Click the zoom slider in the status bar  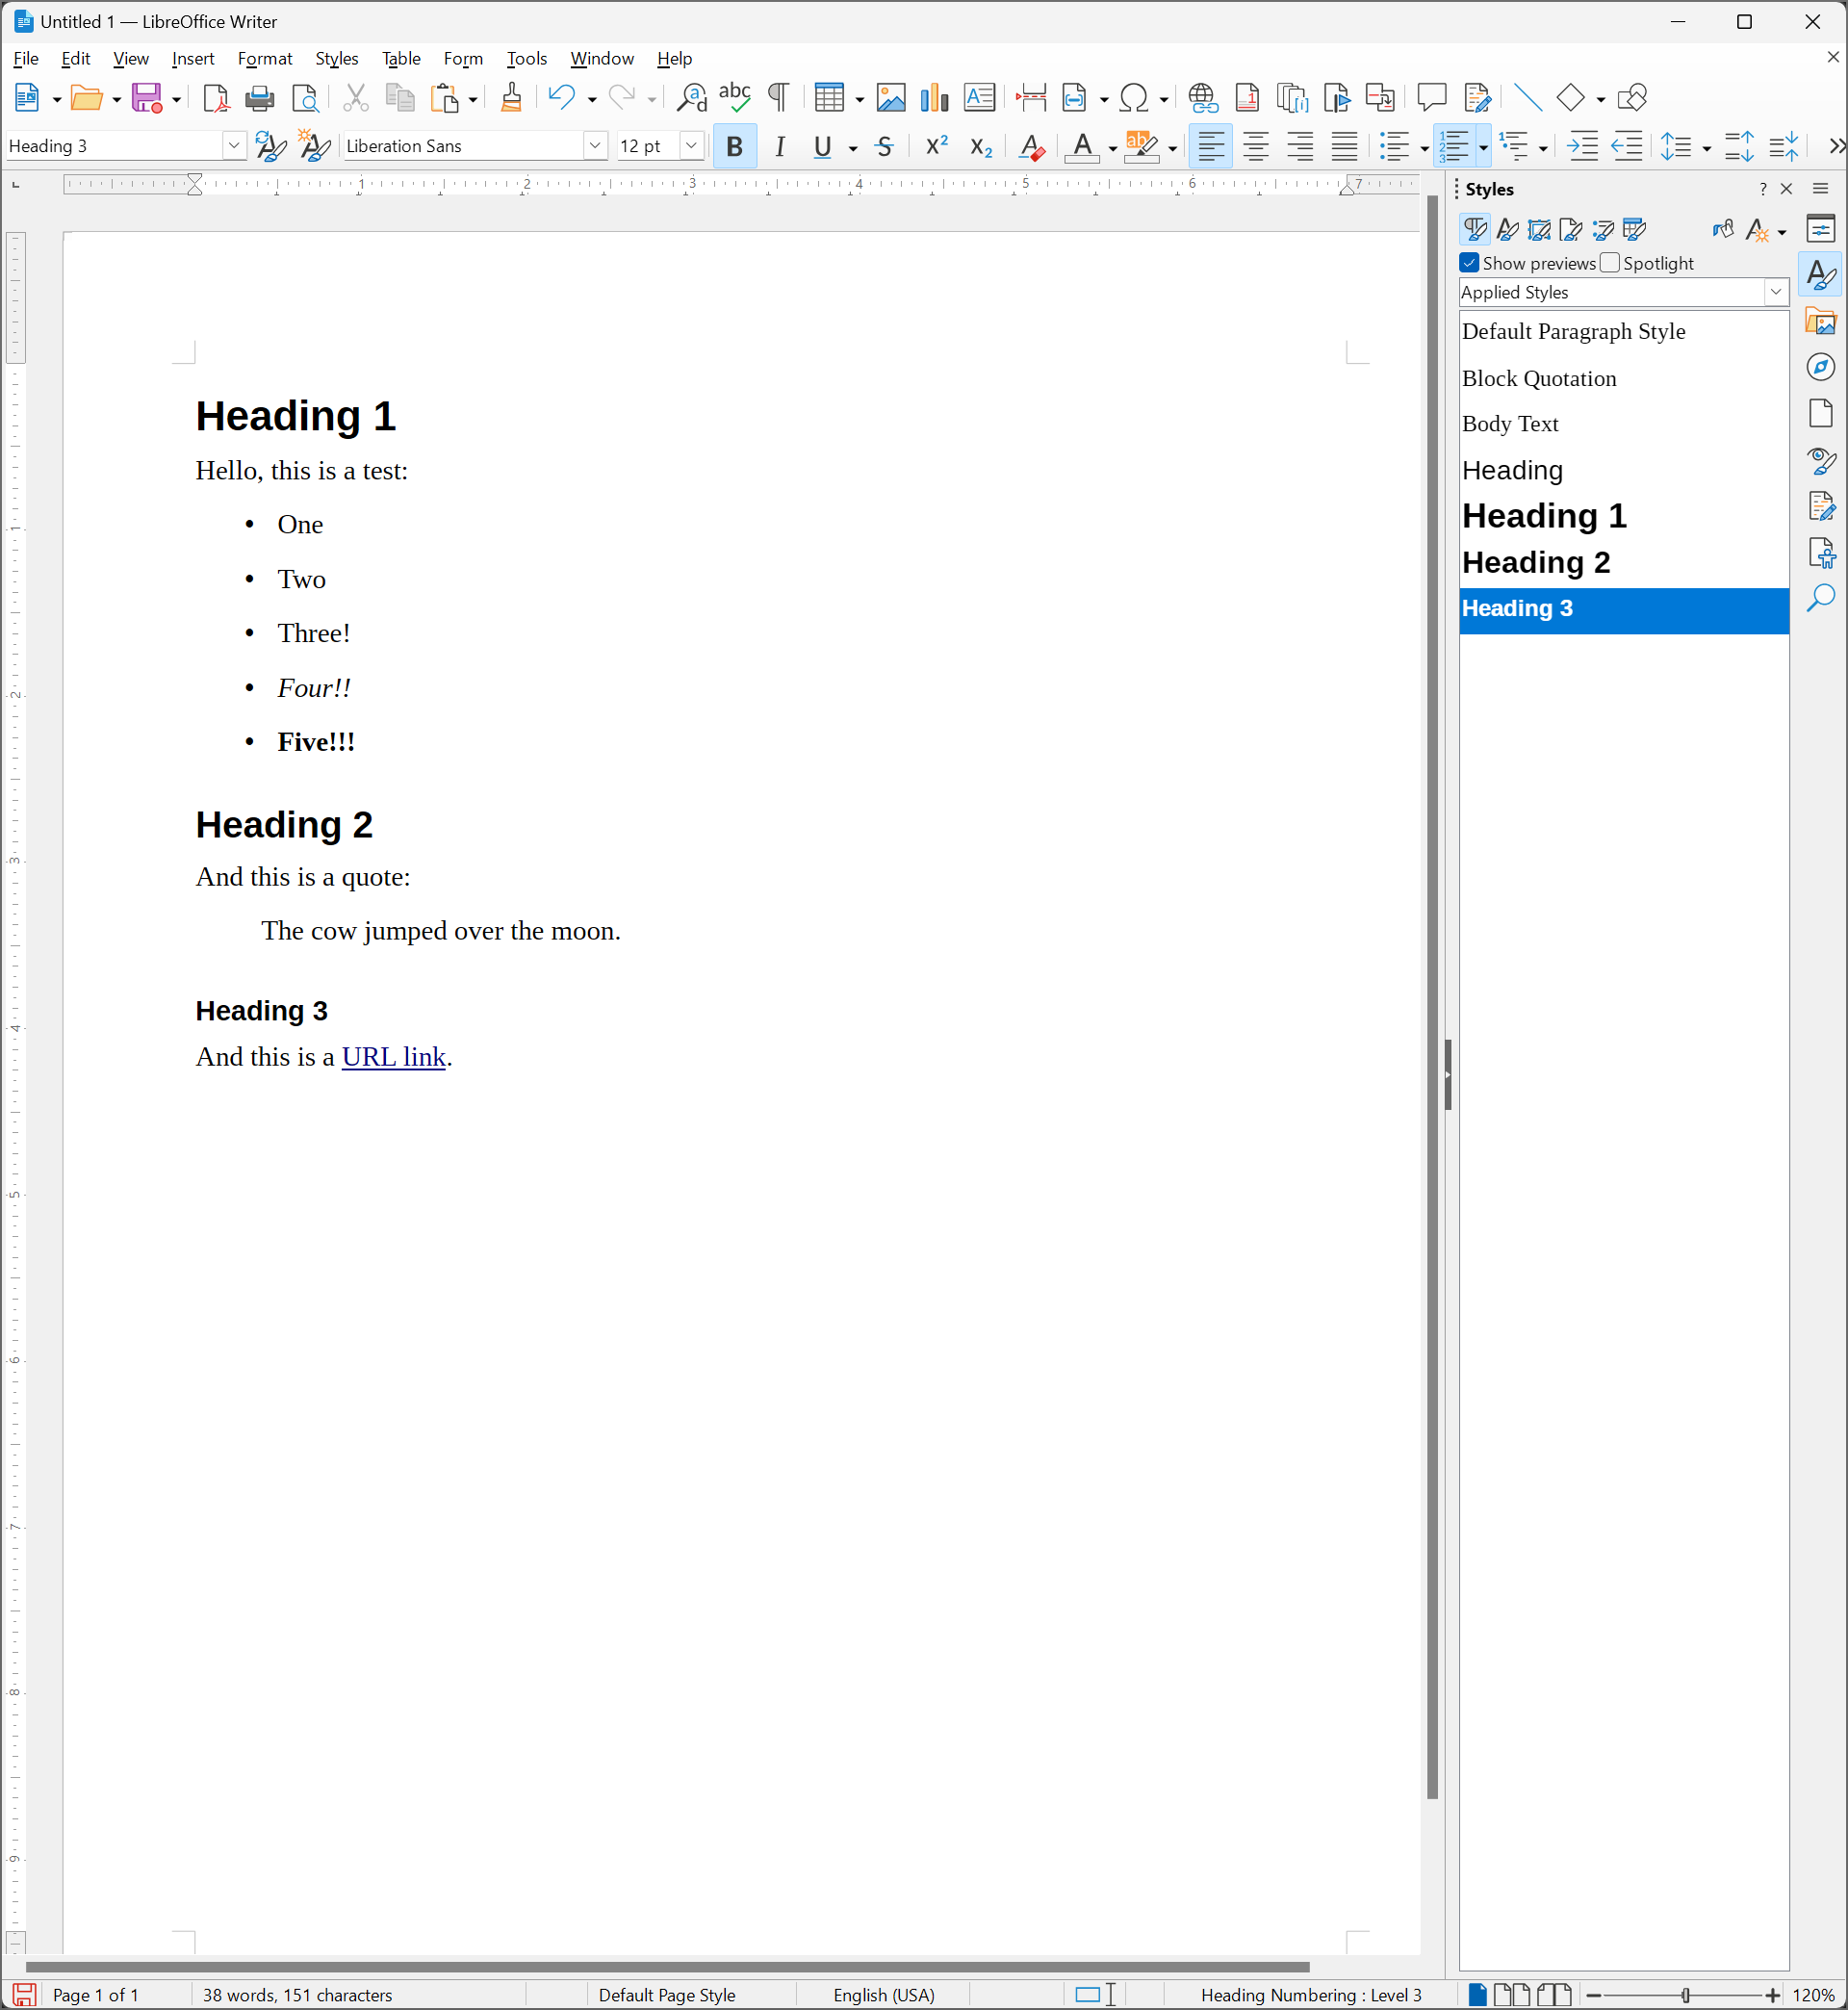[1685, 1995]
